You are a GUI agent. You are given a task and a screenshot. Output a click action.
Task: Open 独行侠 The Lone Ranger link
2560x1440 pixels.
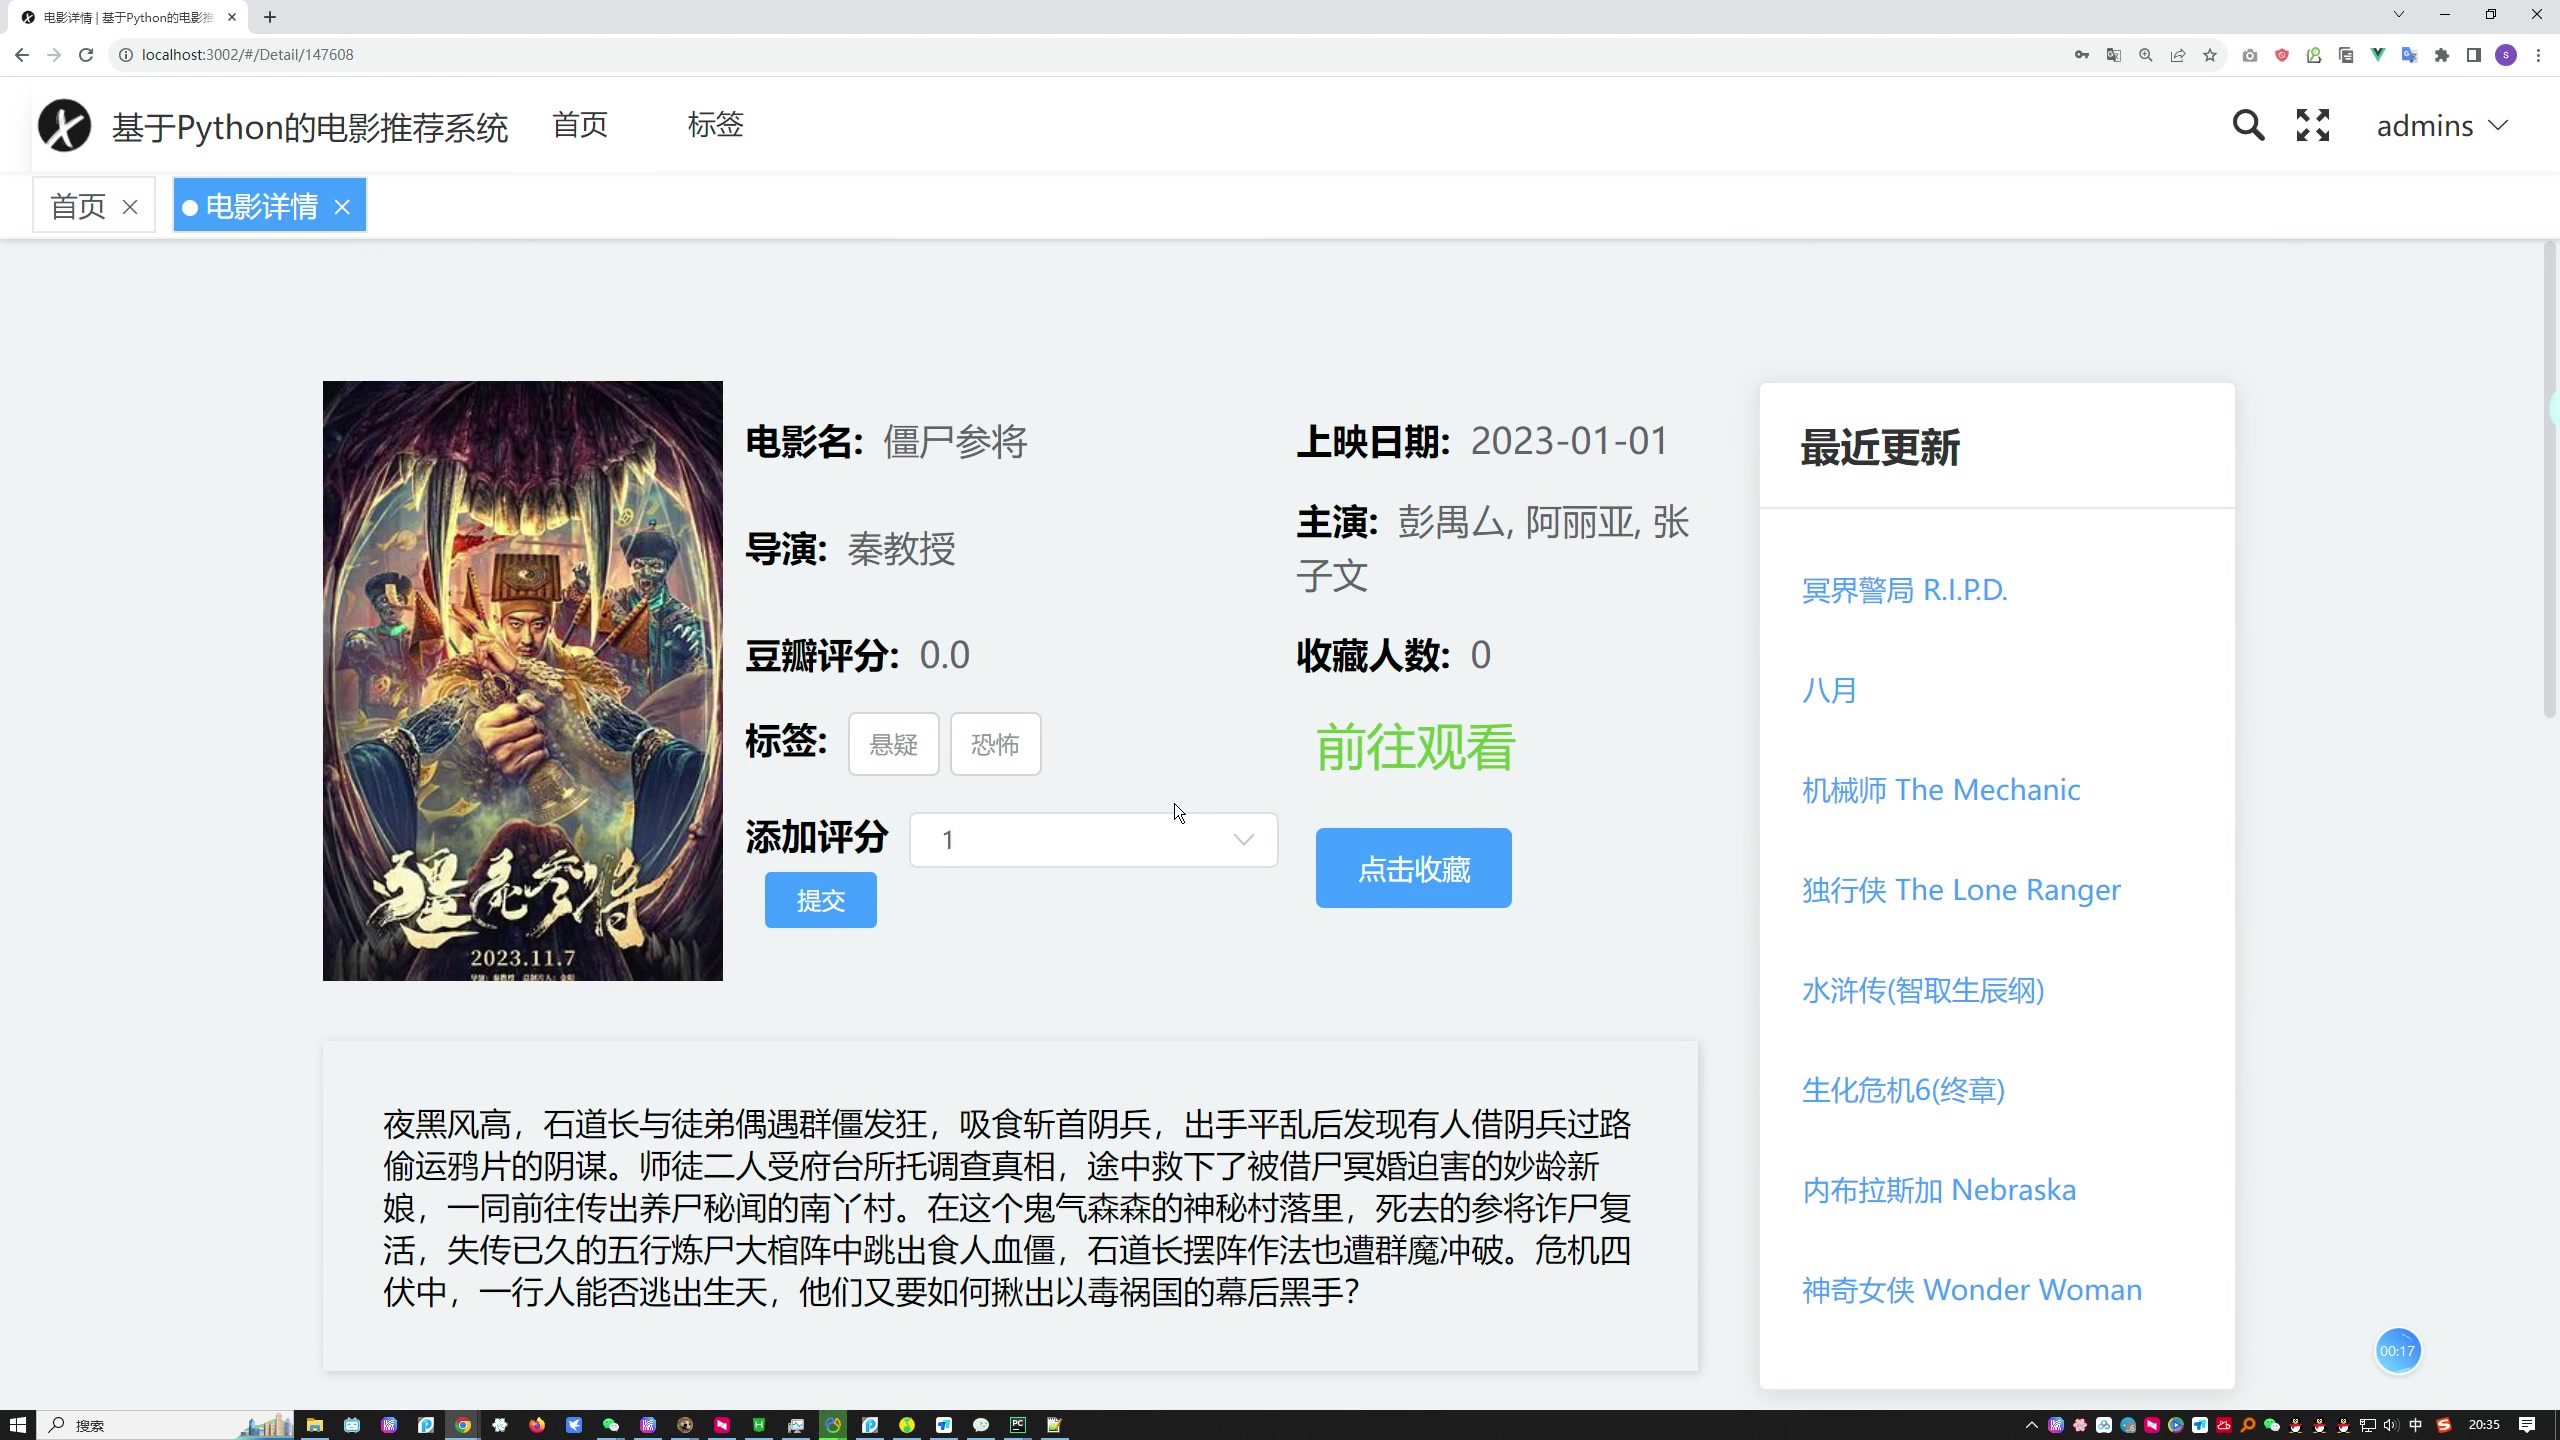[1961, 890]
